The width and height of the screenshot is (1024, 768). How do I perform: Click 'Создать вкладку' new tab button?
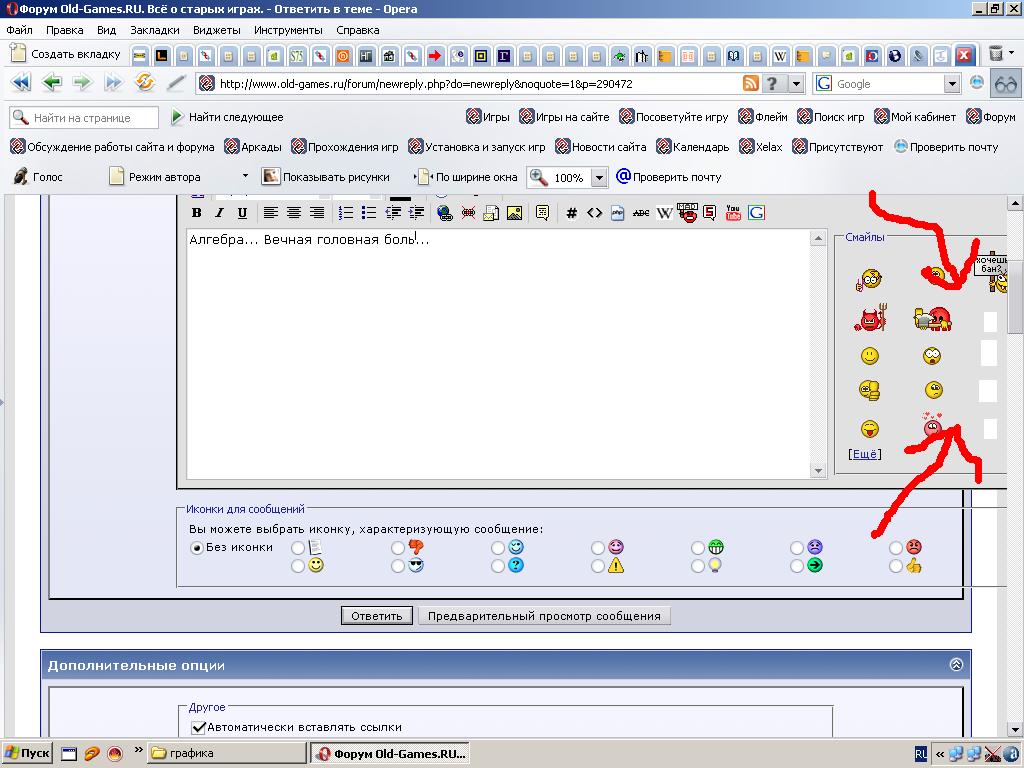tap(65, 54)
